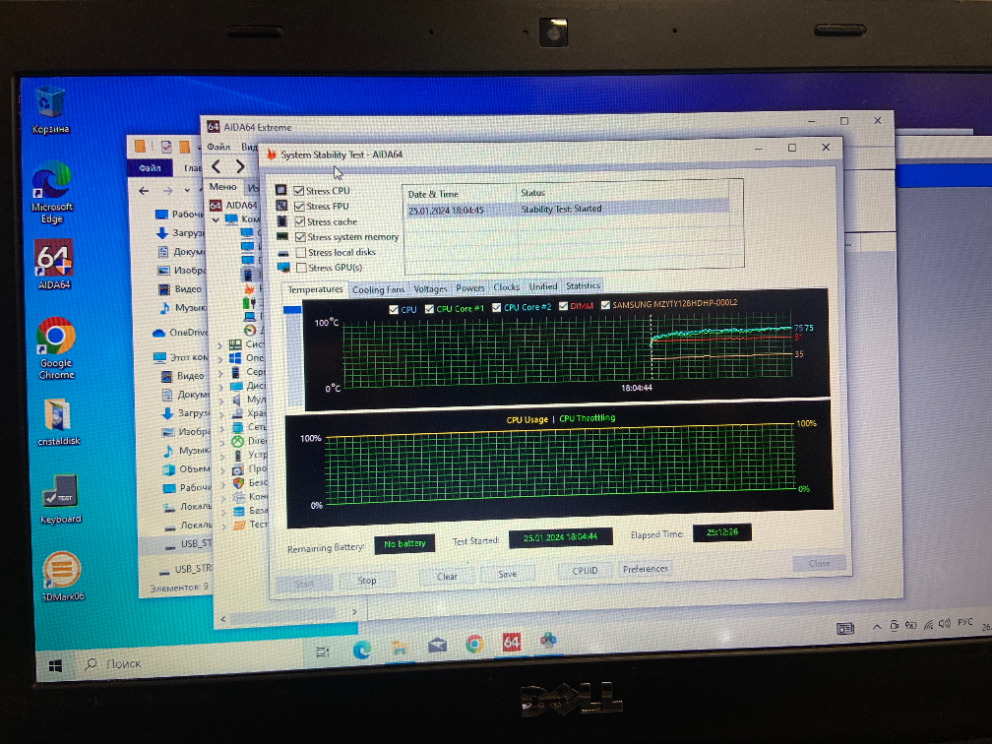This screenshot has width=992, height=744.
Task: Launch the 3DMark06 desktop shortcut
Action: [62, 576]
